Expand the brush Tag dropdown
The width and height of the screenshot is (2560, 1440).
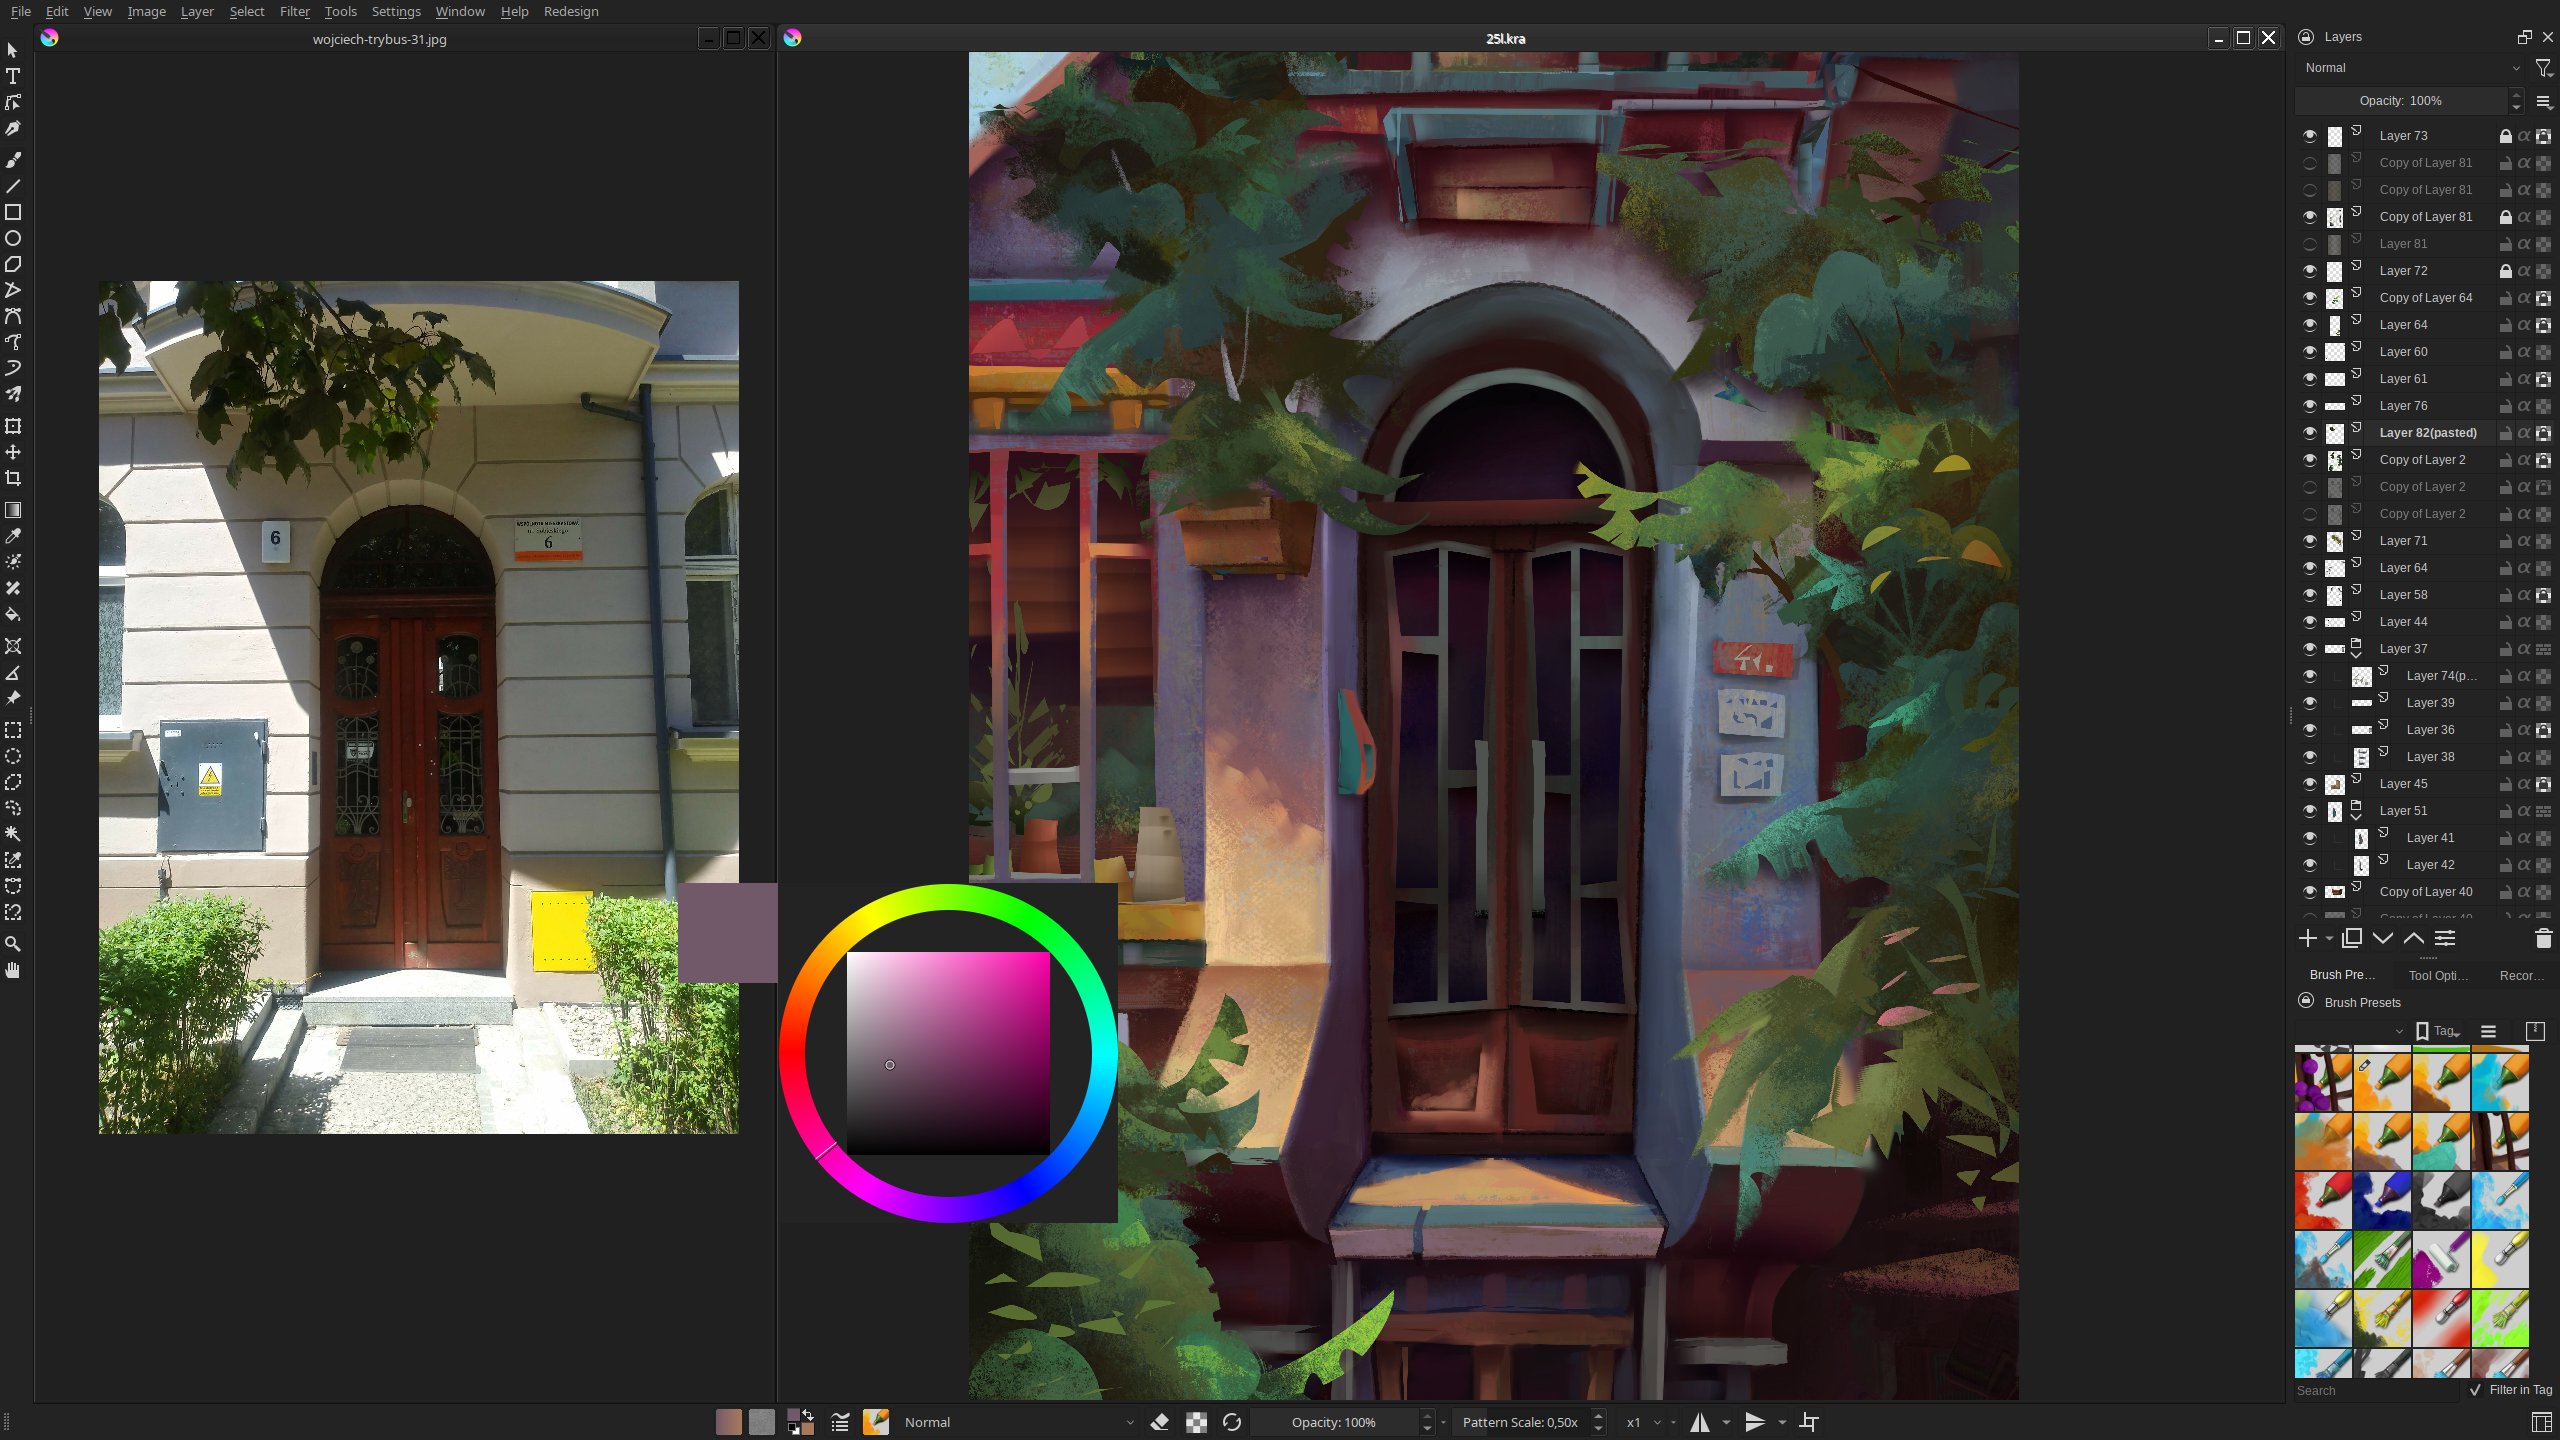(2438, 1031)
